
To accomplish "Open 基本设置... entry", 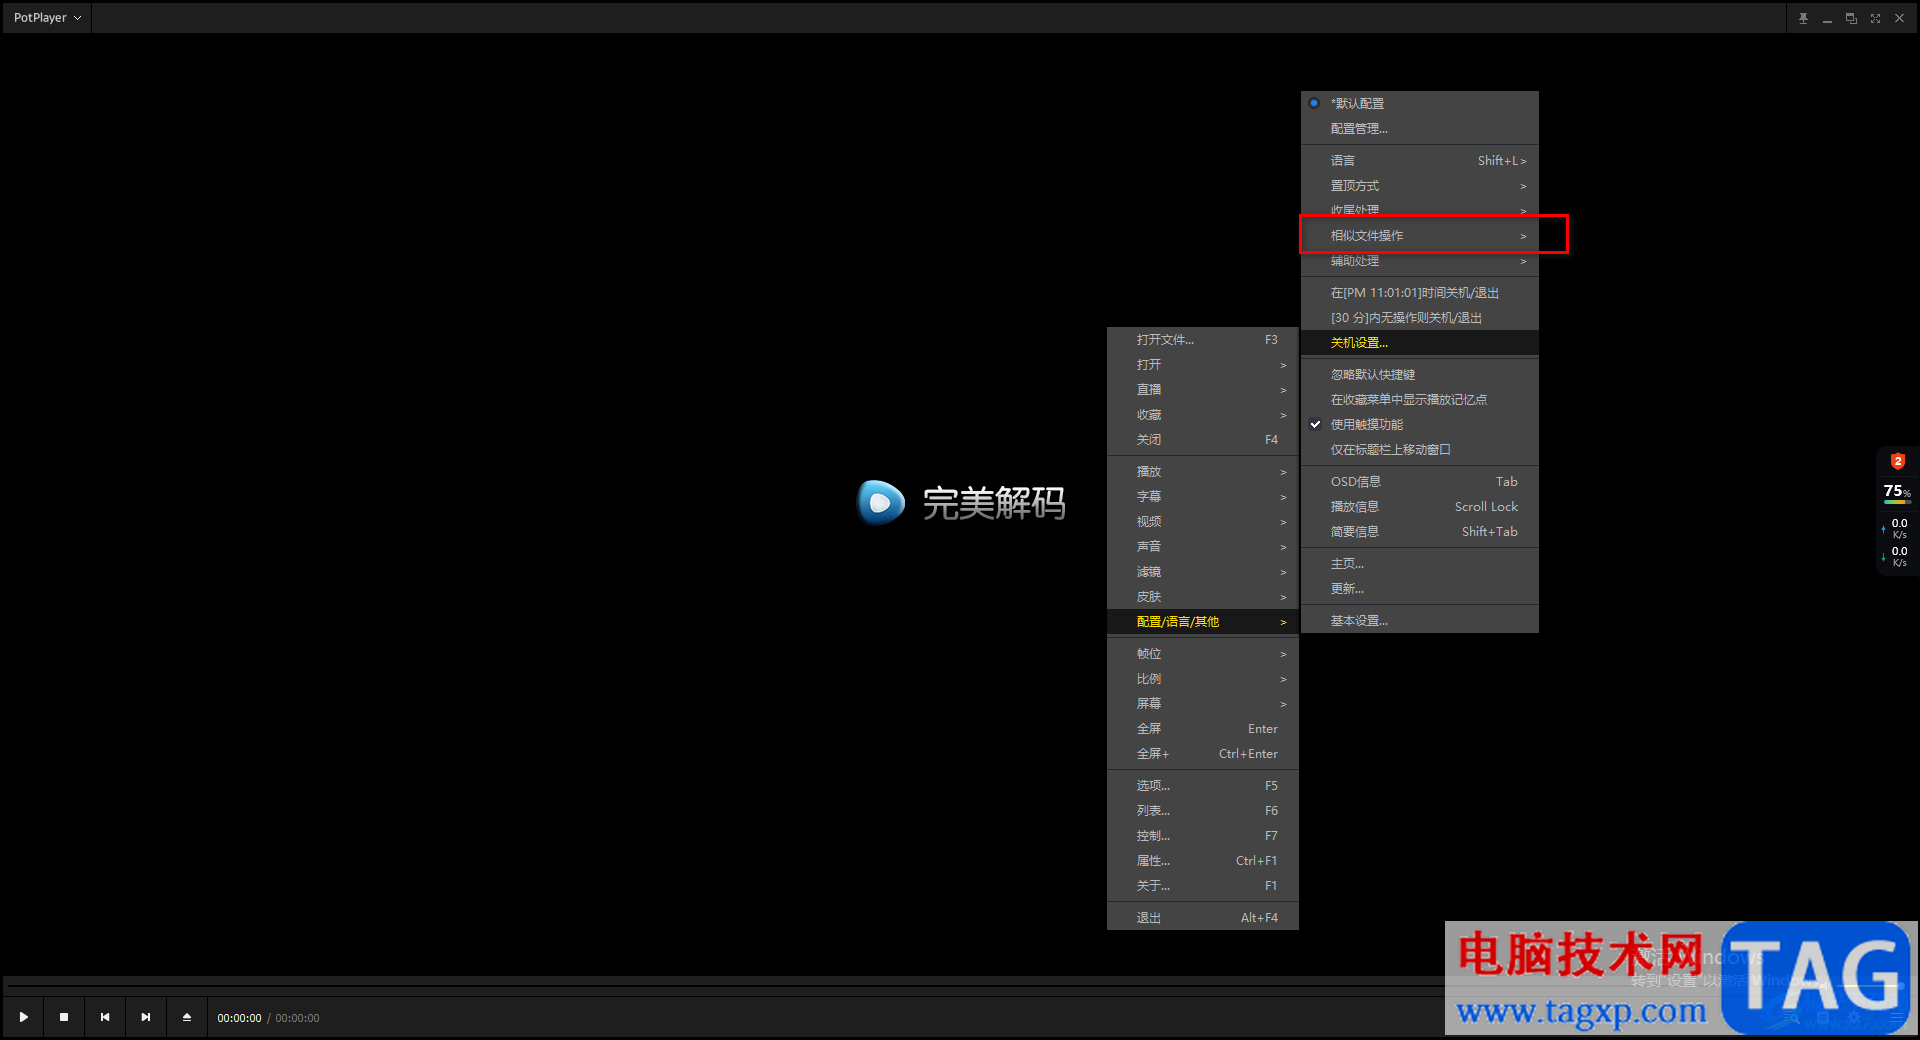I will click(x=1419, y=621).
